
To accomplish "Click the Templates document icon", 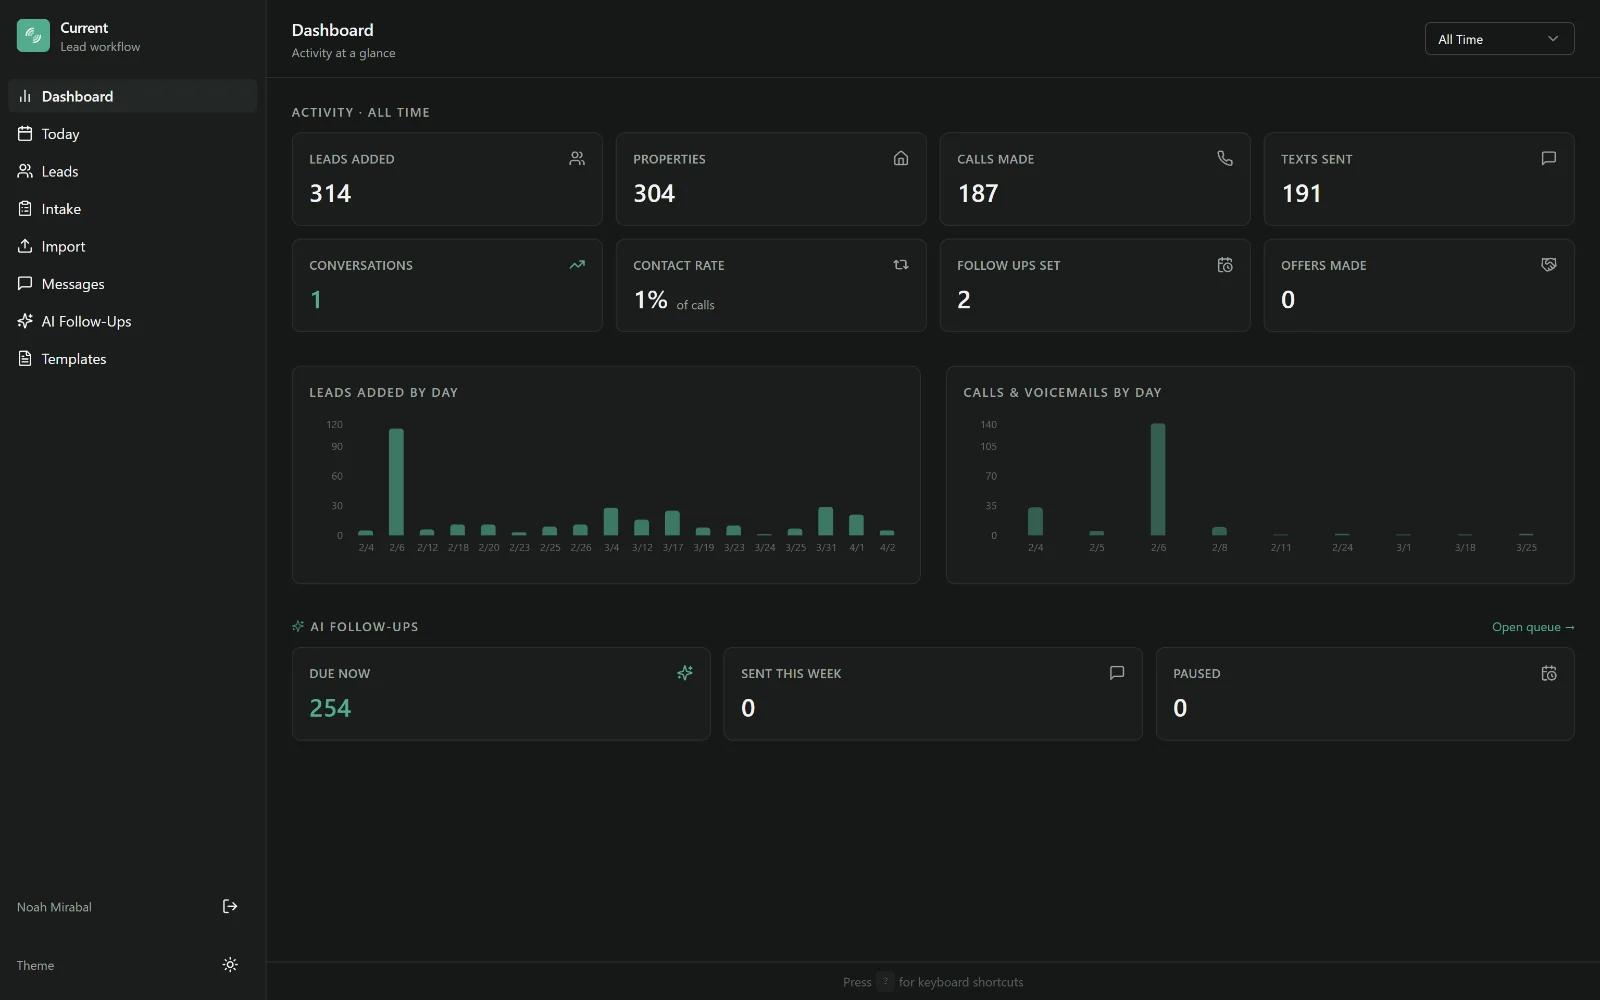I will click(25, 359).
